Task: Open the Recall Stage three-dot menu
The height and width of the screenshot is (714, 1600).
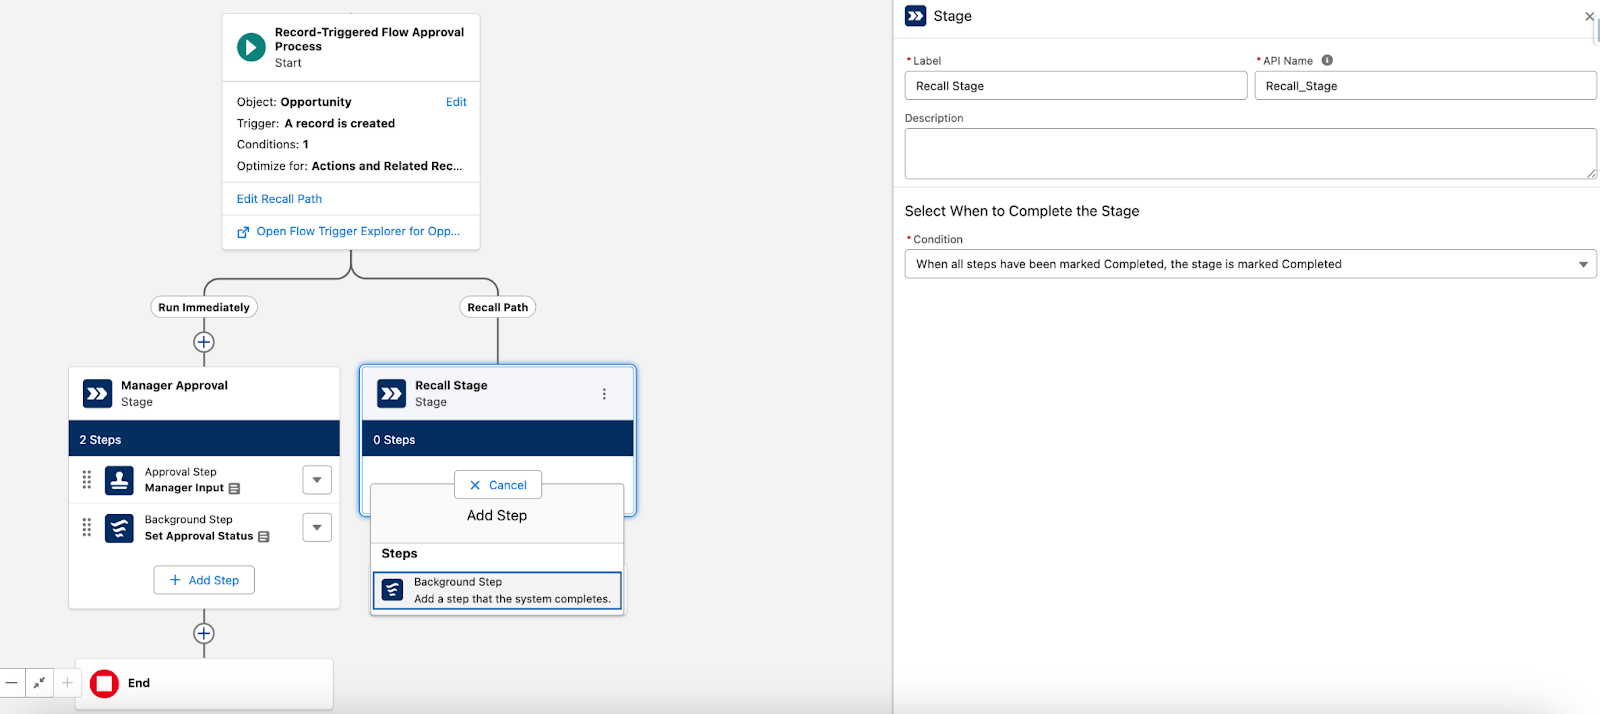Action: (604, 394)
